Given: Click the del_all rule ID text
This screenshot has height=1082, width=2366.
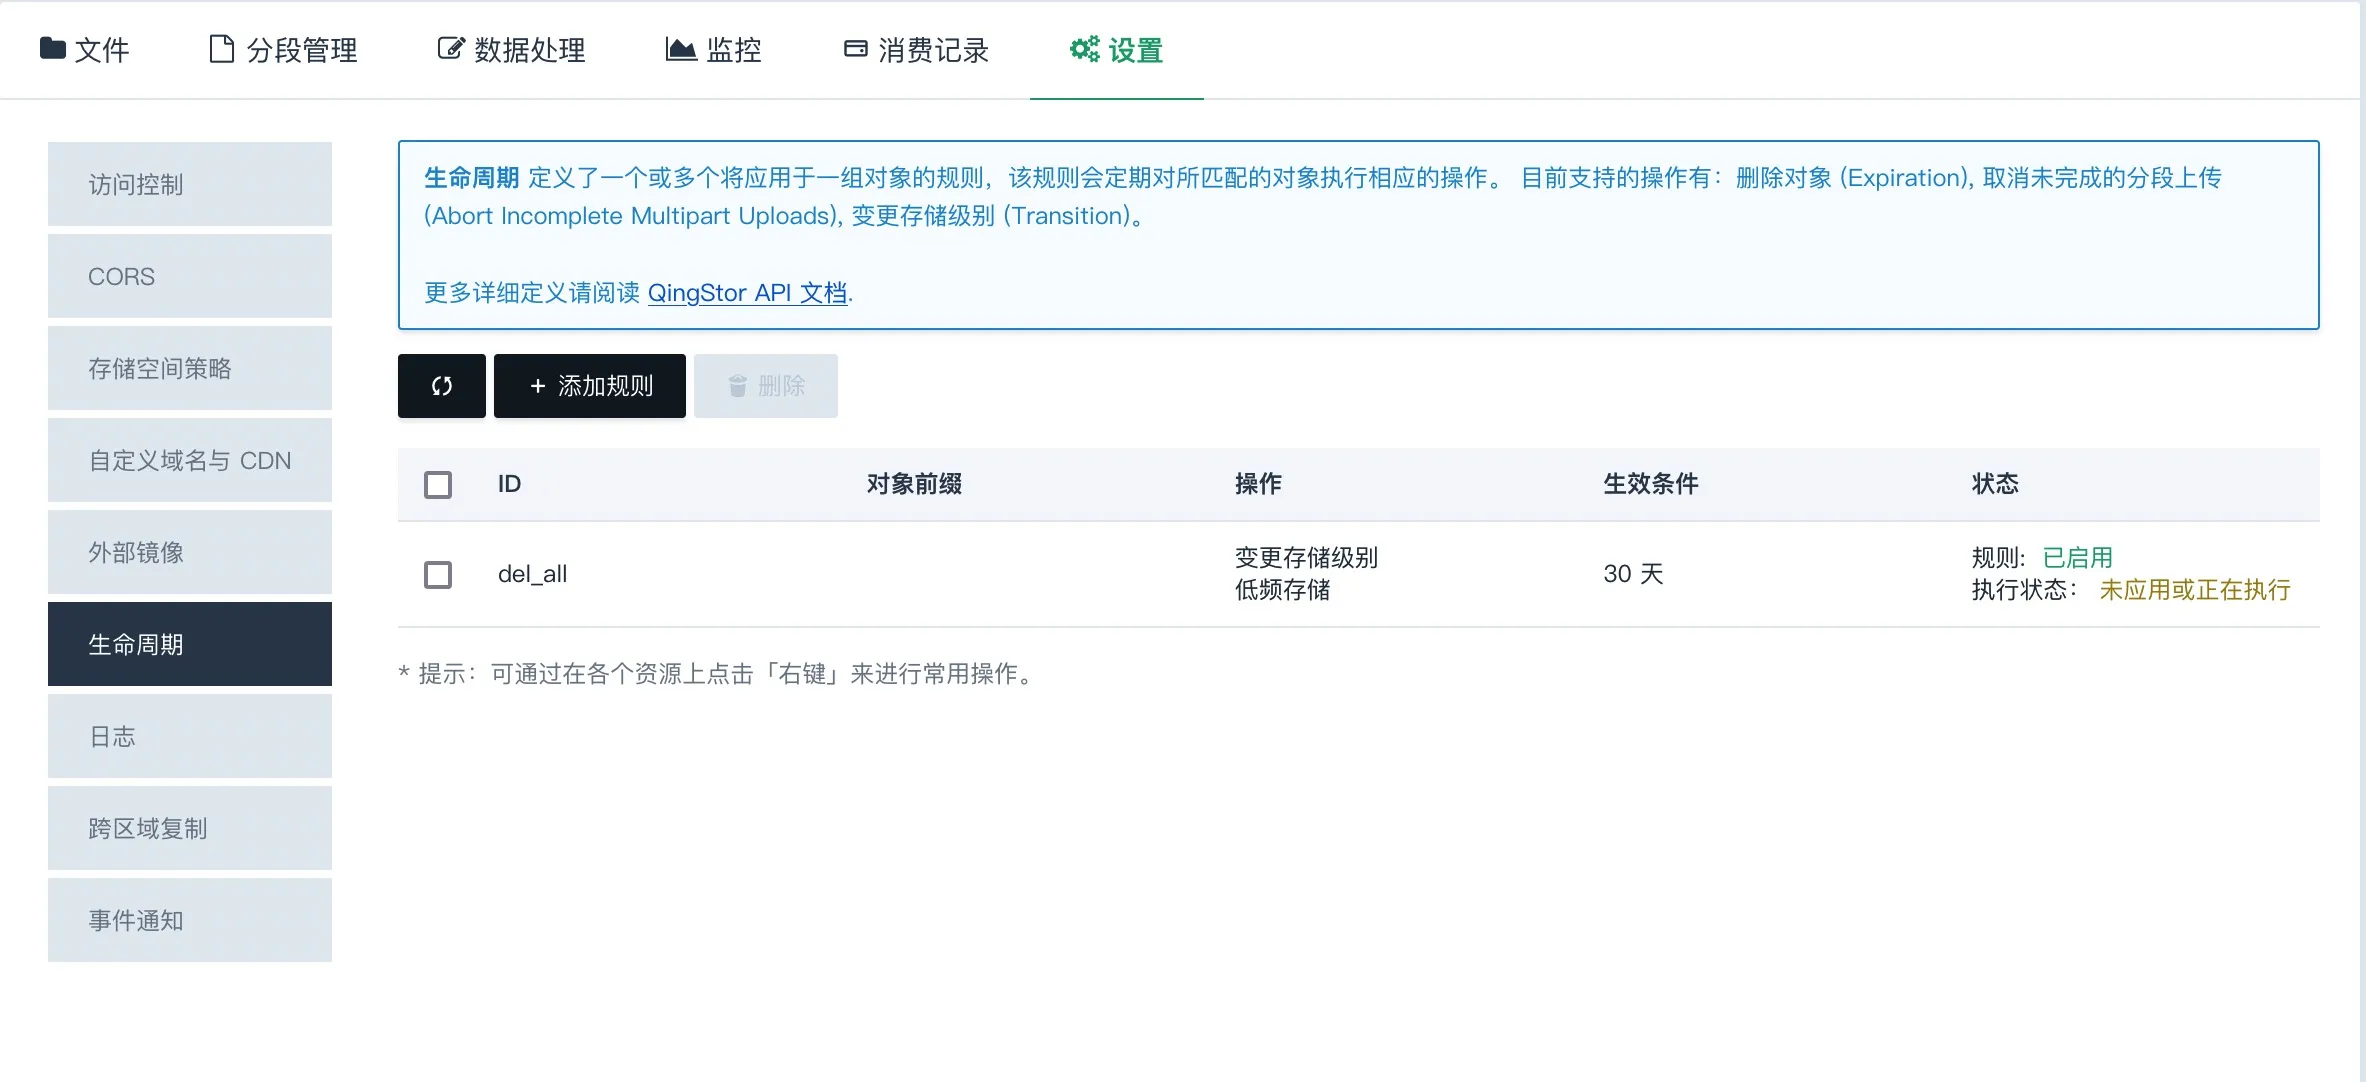Looking at the screenshot, I should click(x=532, y=574).
